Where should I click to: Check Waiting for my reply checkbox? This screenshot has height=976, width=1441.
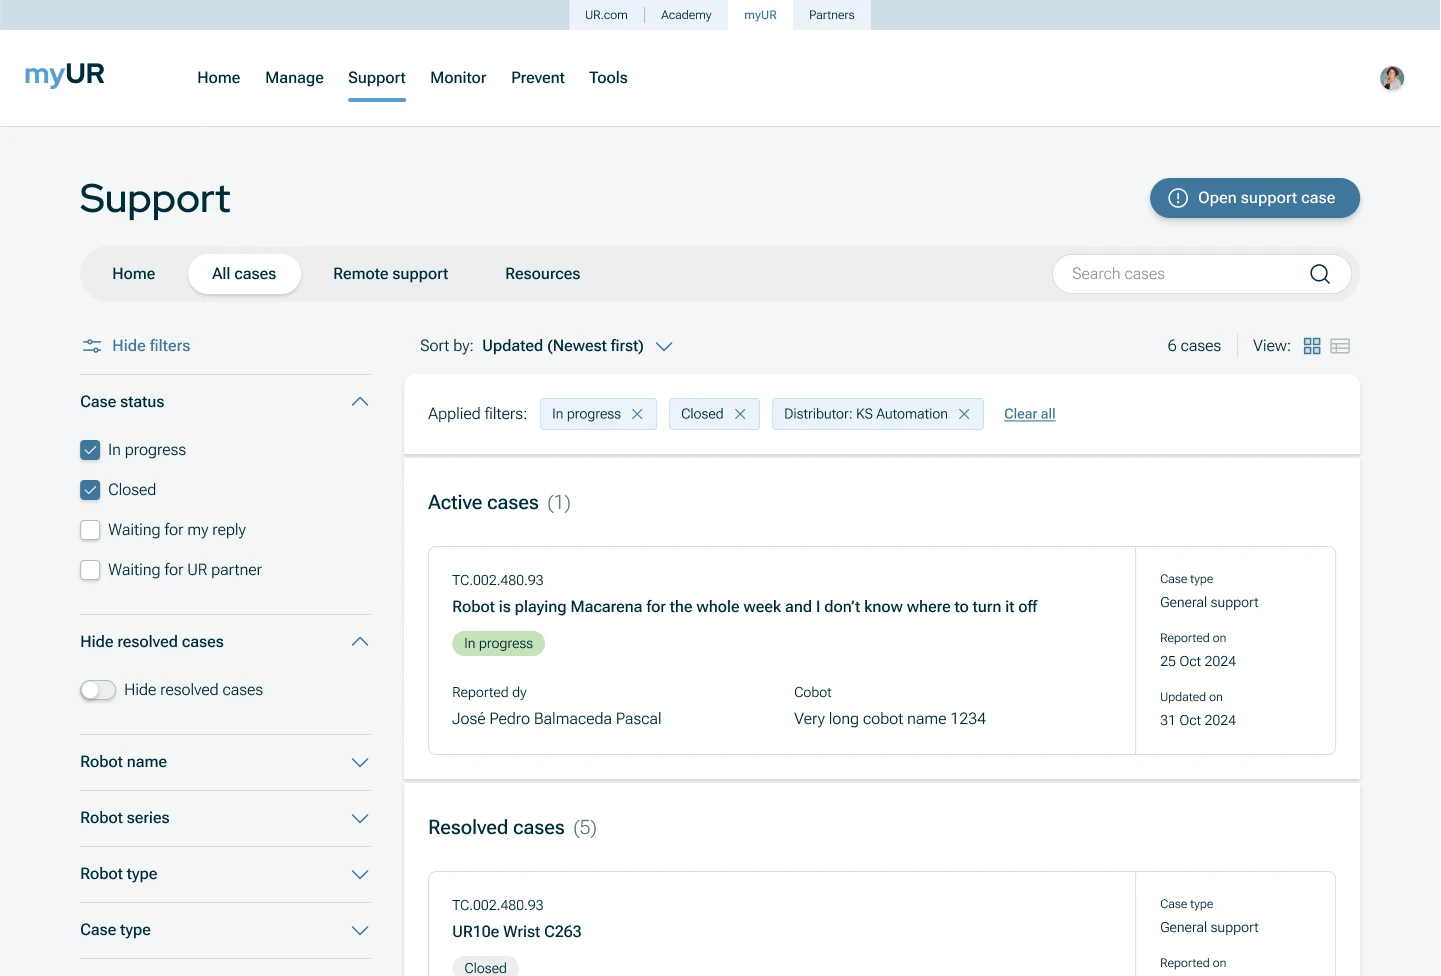click(x=90, y=530)
